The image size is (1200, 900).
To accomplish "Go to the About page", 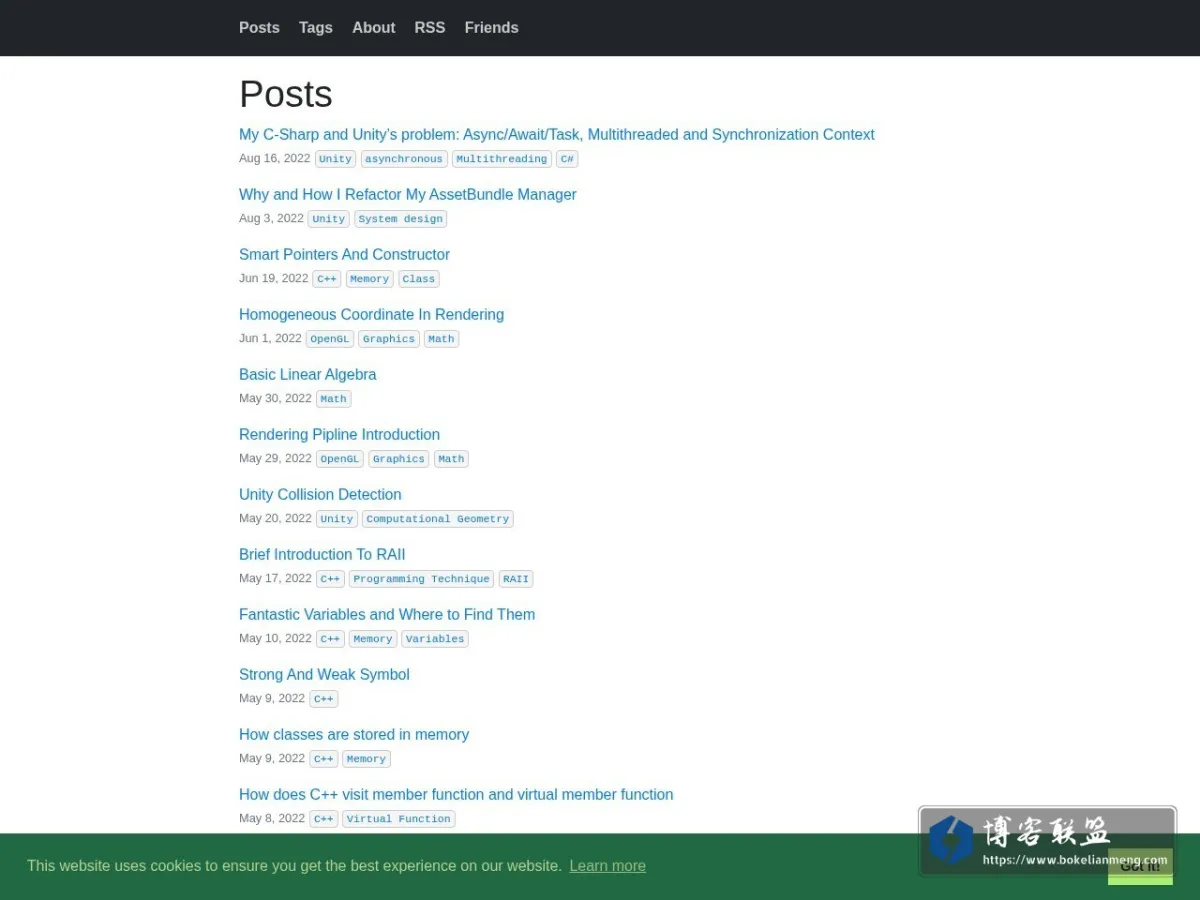I will [373, 28].
